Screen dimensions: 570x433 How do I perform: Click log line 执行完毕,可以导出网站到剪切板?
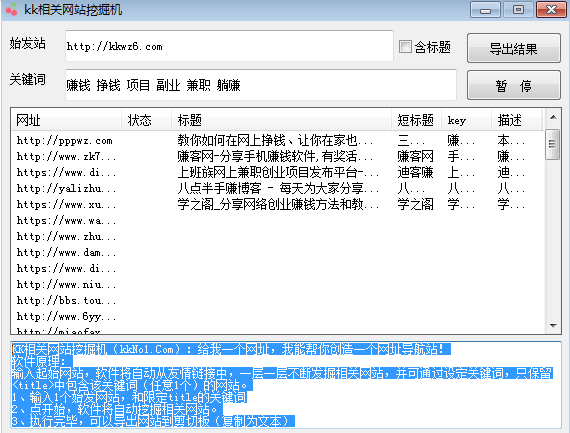click(x=153, y=421)
